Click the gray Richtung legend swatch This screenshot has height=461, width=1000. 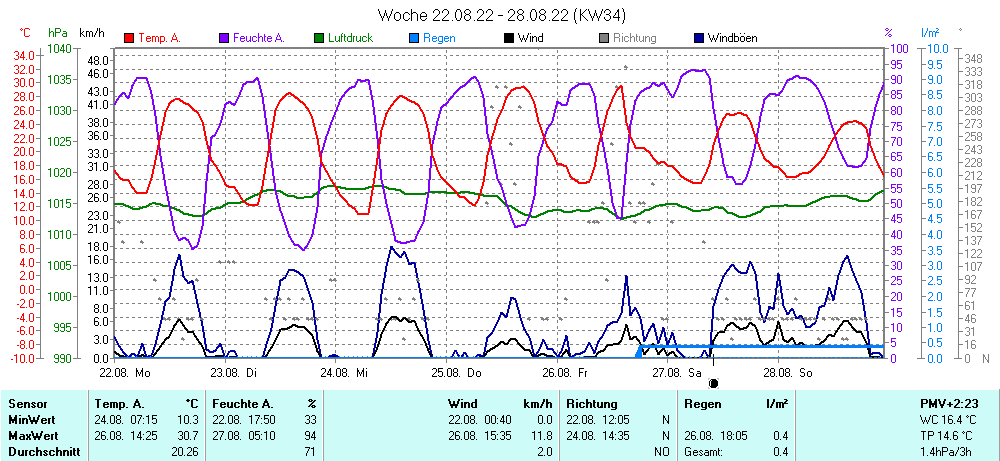604,39
